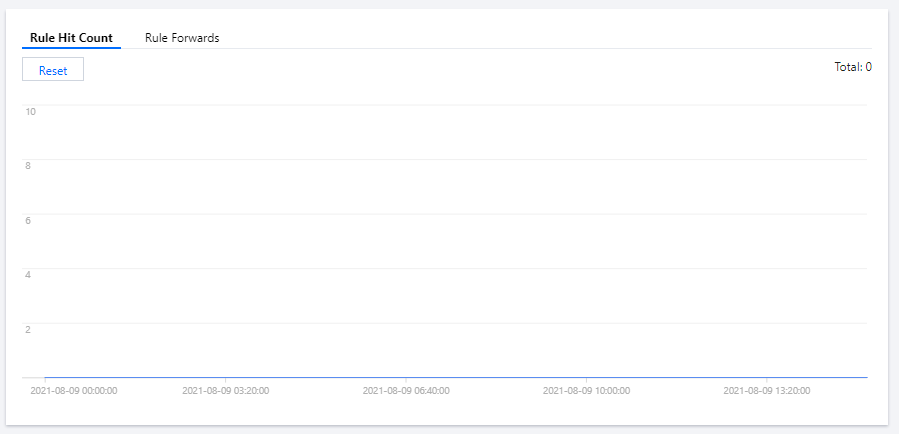Click the y-axis label 4
Viewport: 899px width, 434px height.
(28, 274)
